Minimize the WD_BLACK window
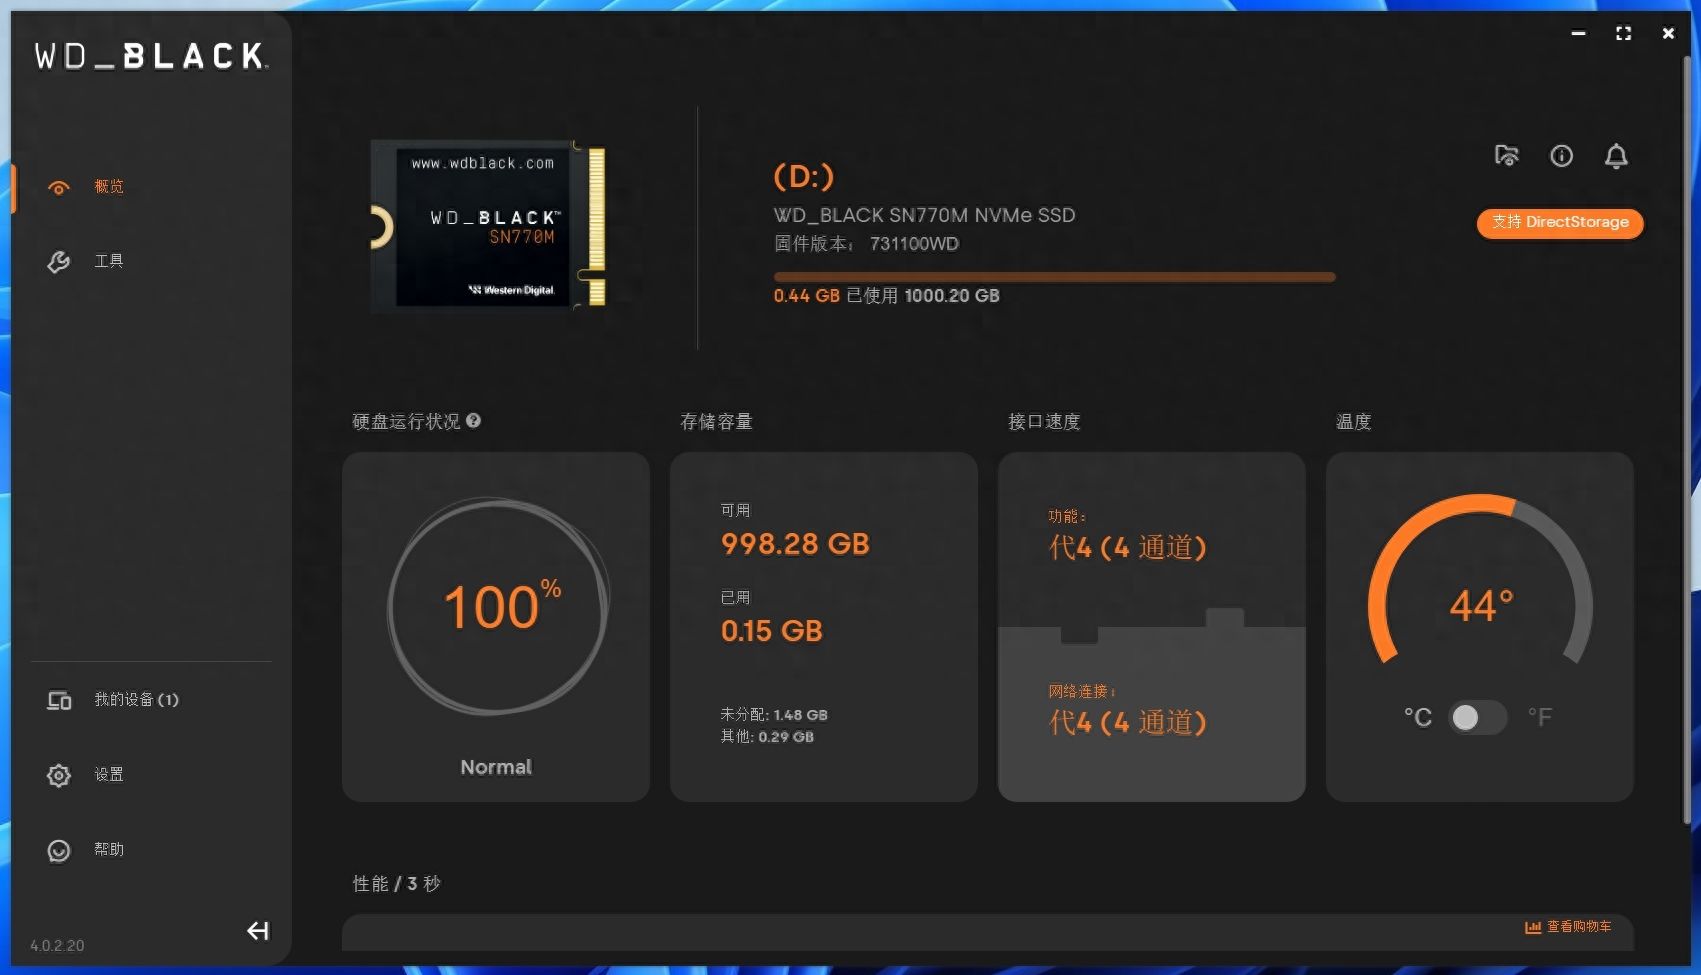The height and width of the screenshot is (975, 1701). click(1578, 34)
